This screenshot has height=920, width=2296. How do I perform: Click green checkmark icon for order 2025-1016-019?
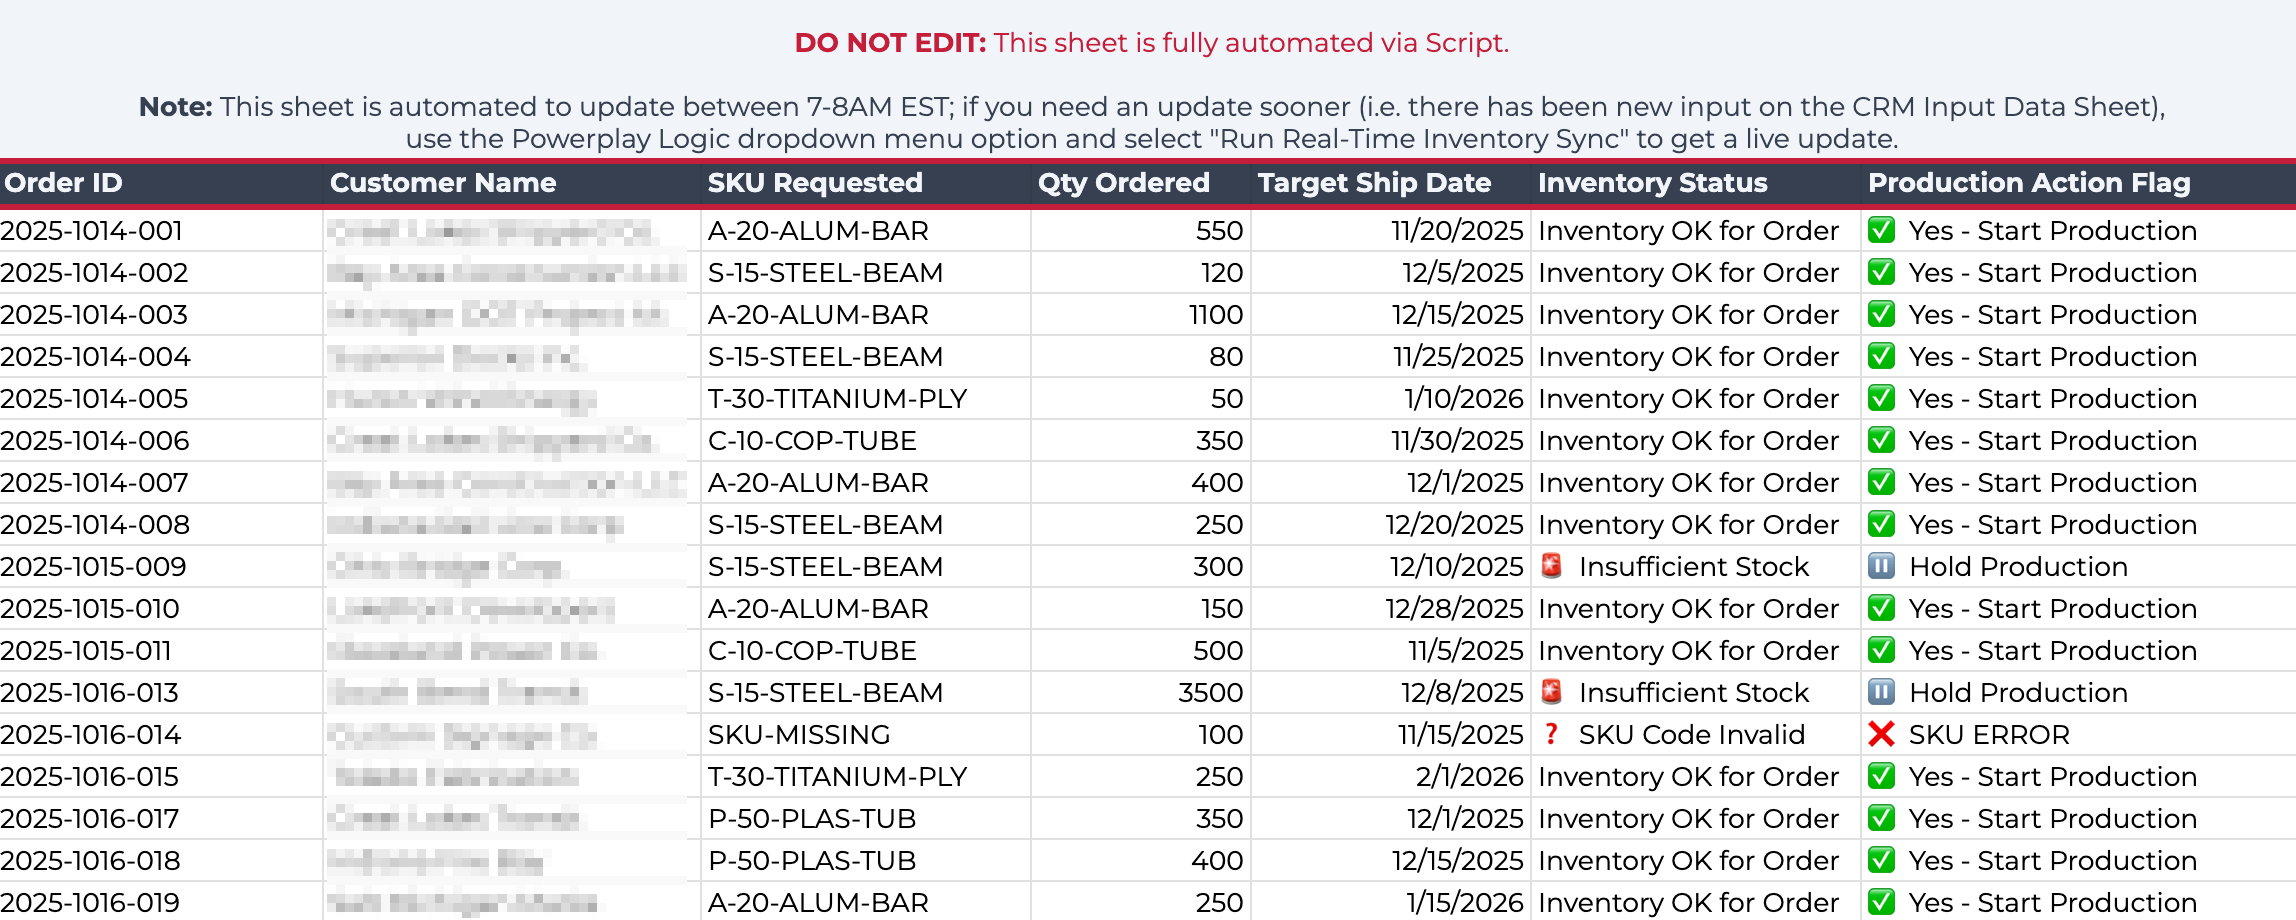tap(1881, 903)
